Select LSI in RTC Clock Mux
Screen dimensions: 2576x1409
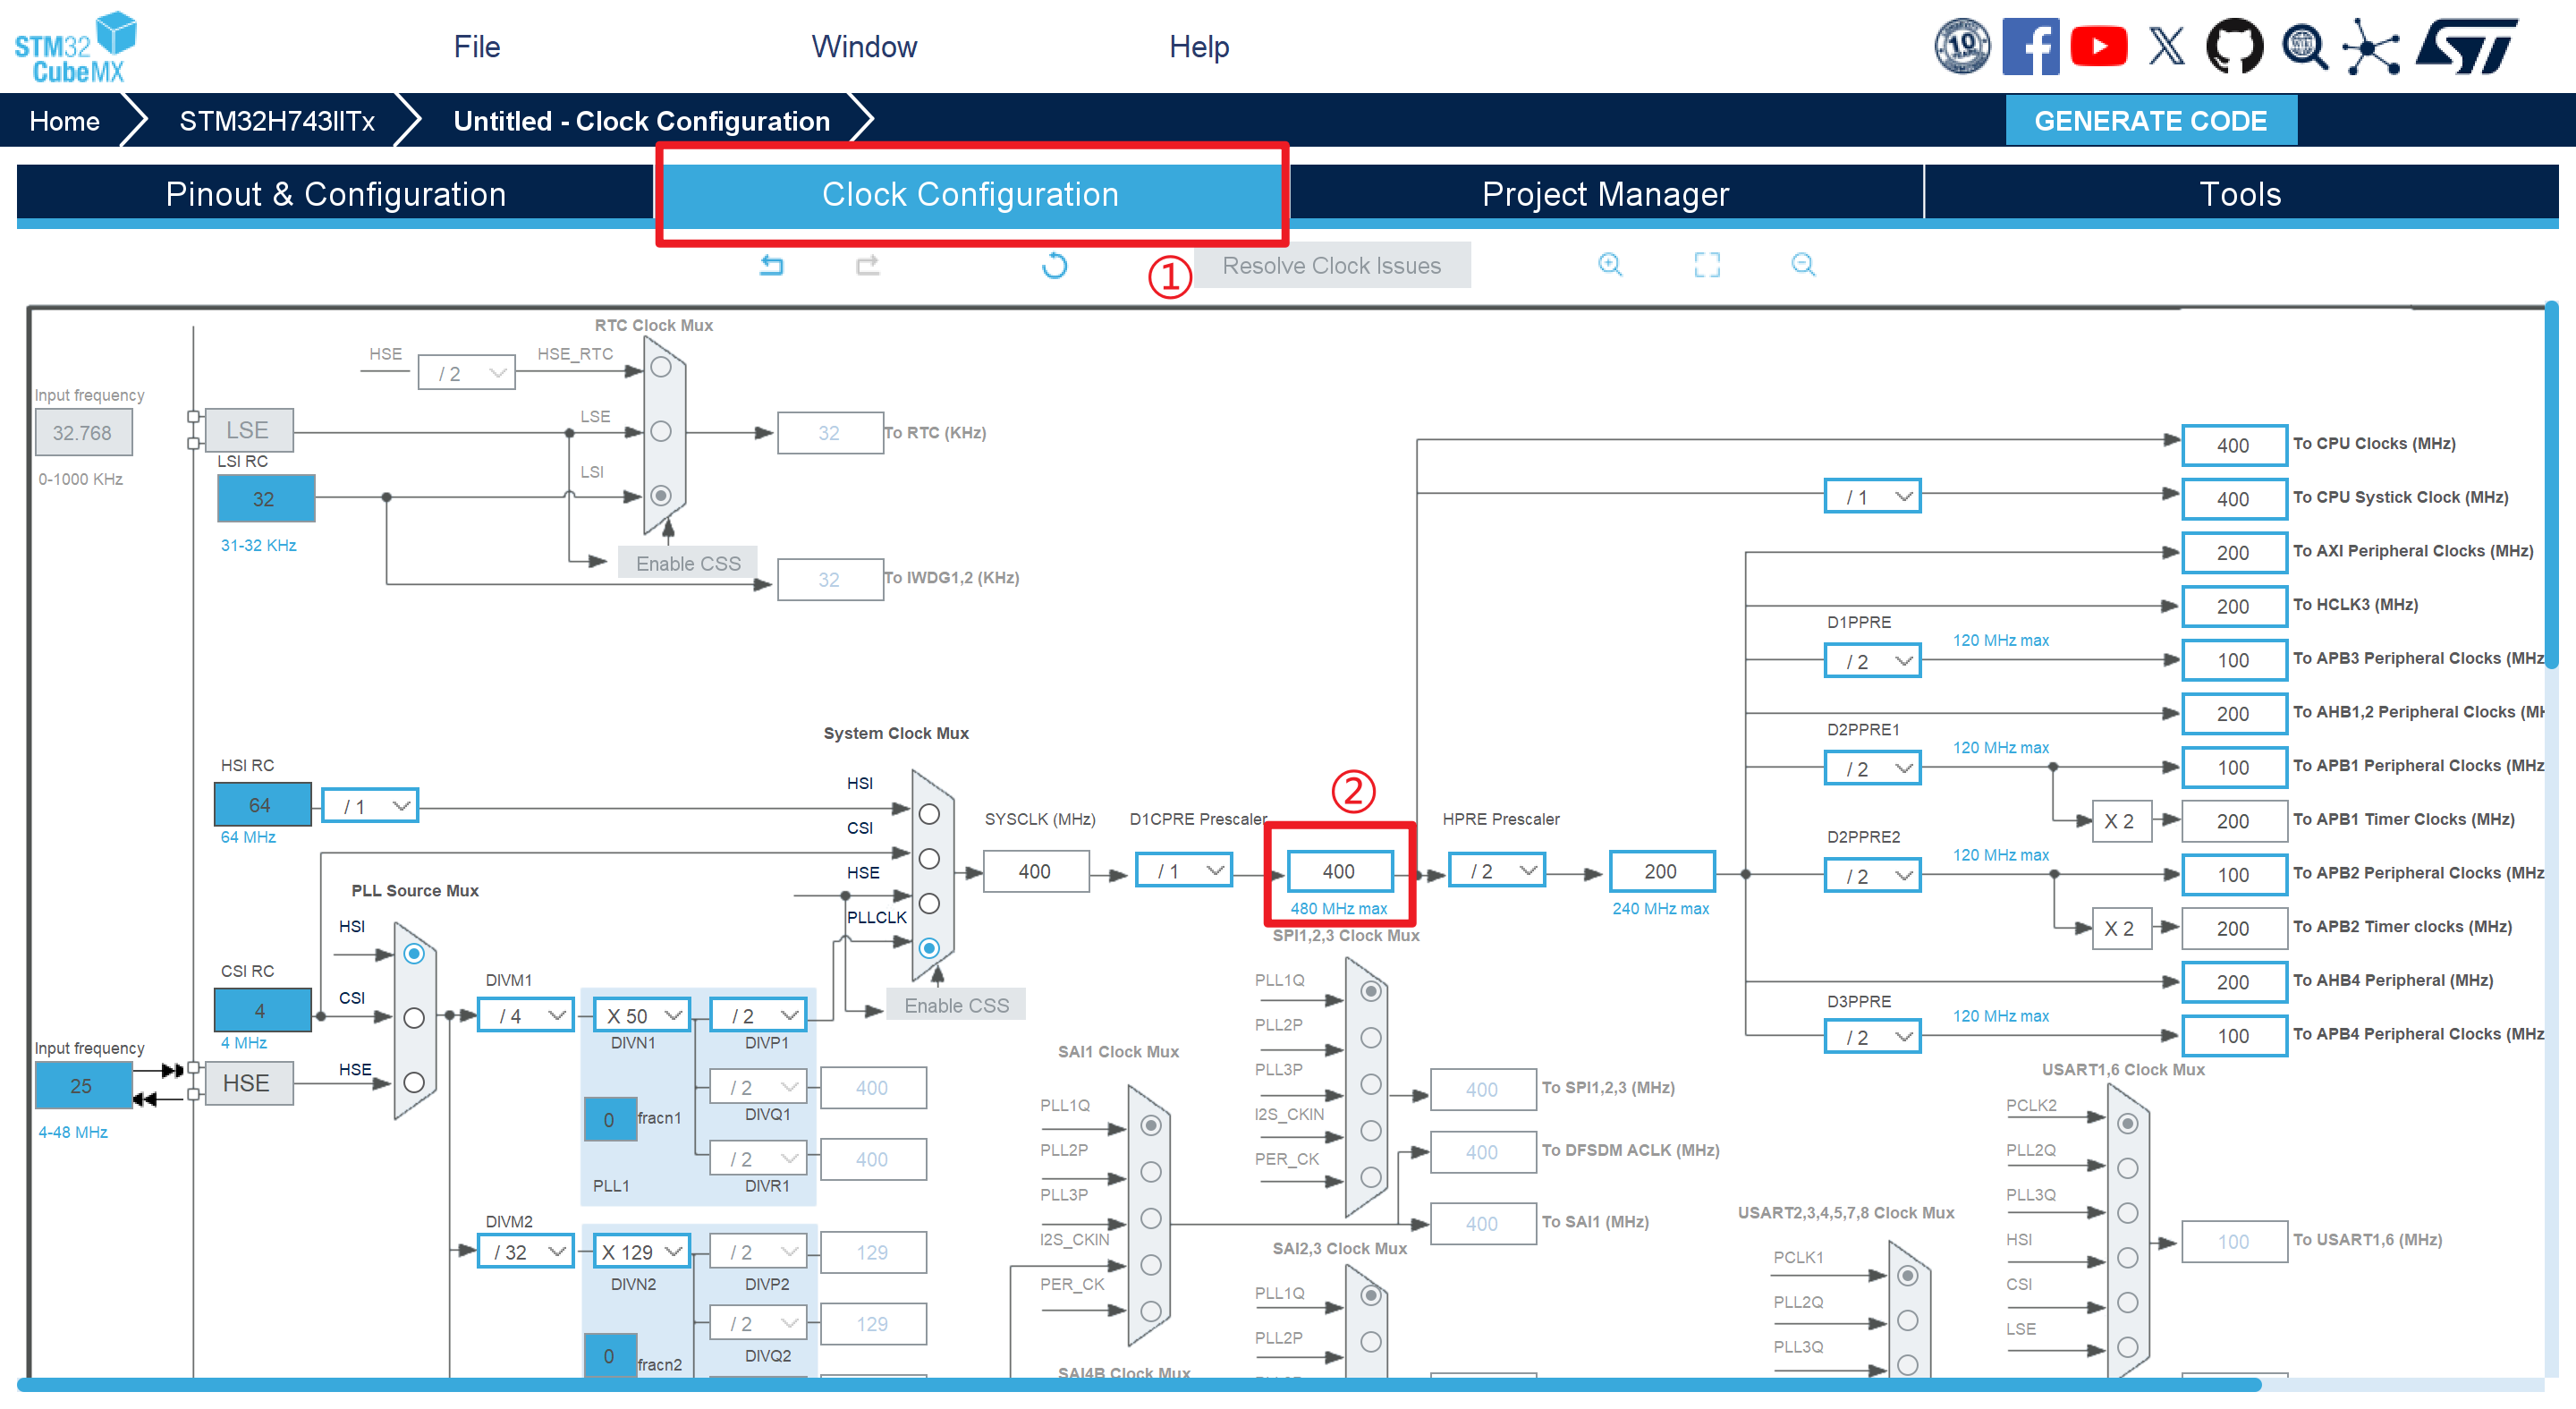pyautogui.click(x=661, y=495)
